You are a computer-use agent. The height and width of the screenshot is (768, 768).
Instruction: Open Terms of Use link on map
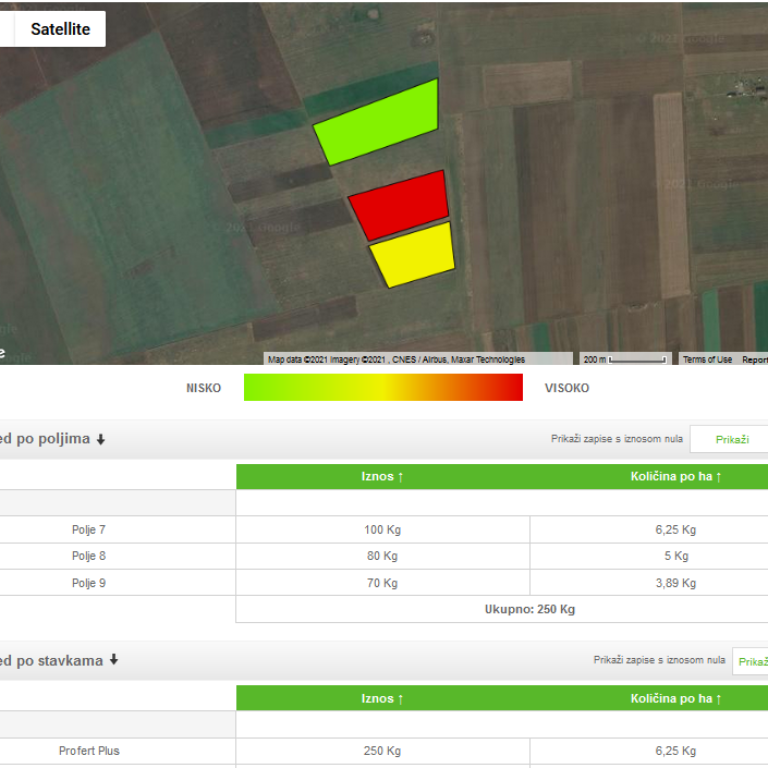tap(707, 360)
